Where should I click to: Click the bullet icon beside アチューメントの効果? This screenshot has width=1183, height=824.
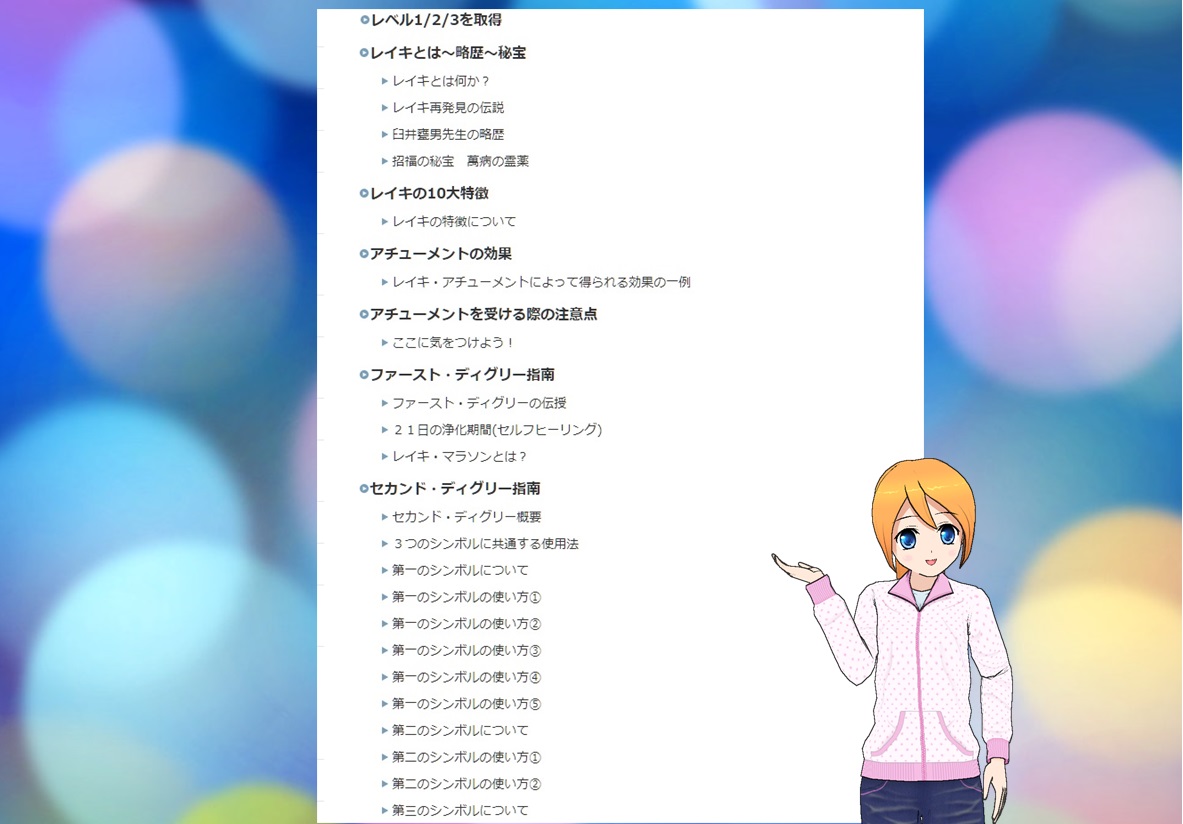(x=364, y=254)
